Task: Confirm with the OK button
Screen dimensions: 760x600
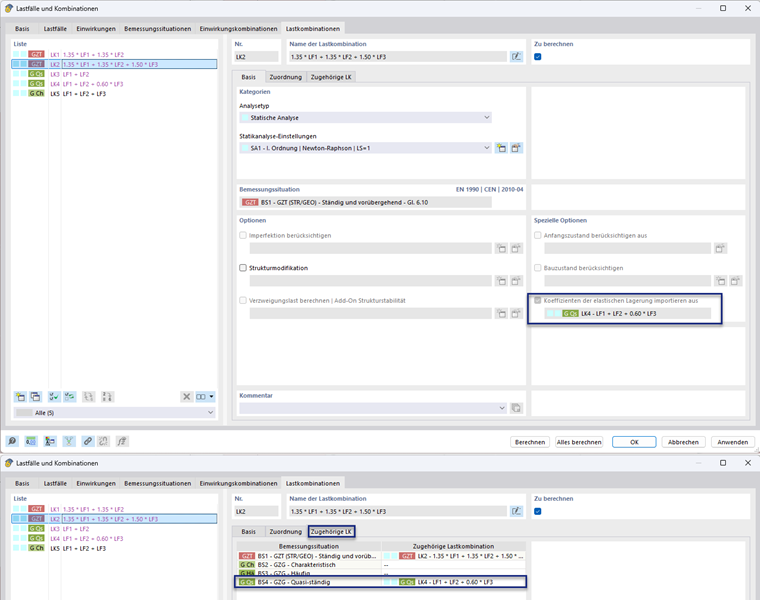Action: click(x=634, y=442)
